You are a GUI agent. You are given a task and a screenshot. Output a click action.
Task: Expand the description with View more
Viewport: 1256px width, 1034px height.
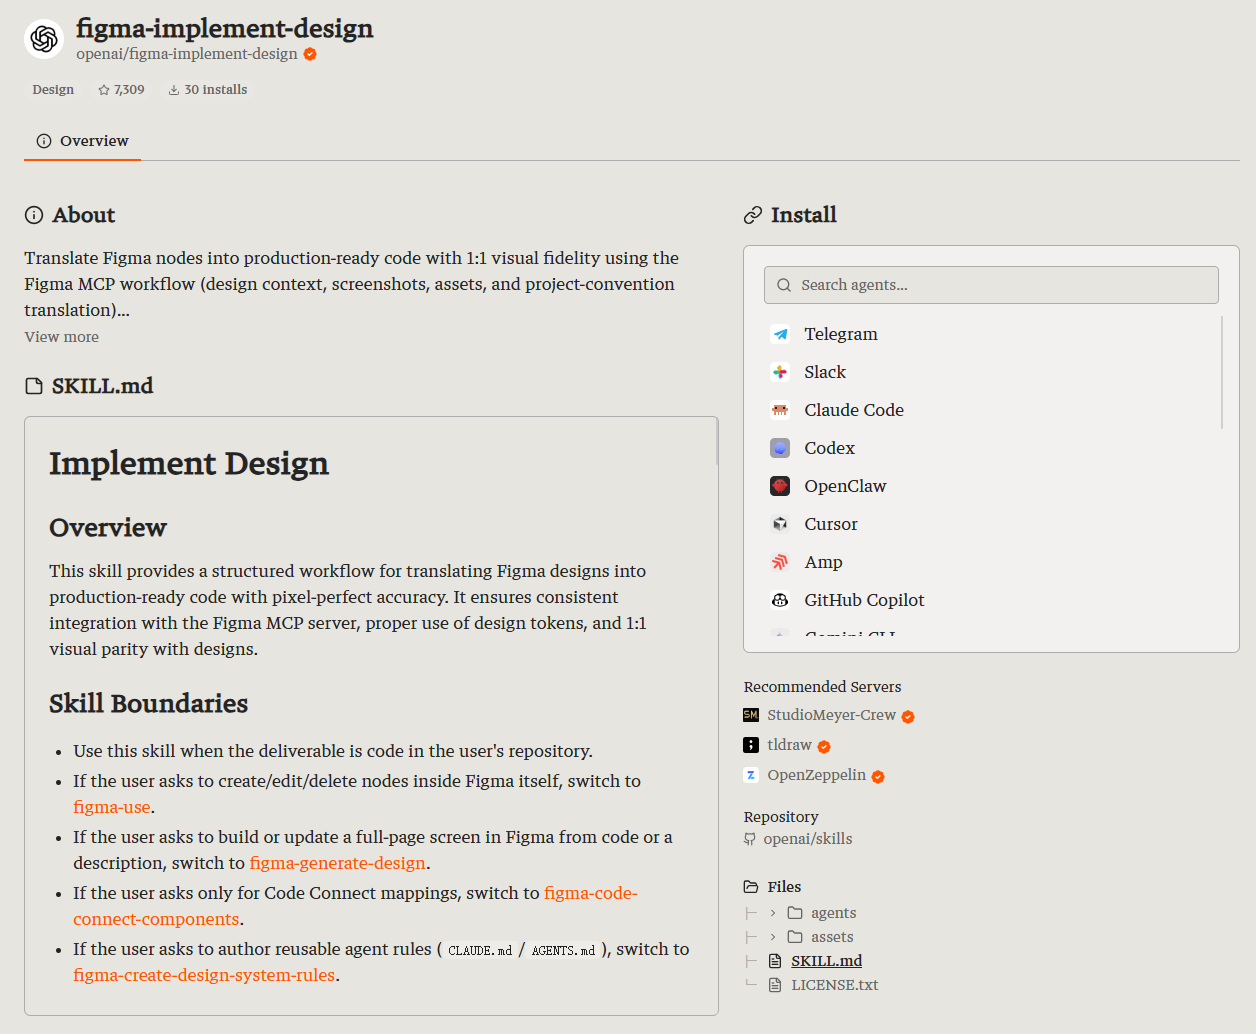click(x=62, y=337)
